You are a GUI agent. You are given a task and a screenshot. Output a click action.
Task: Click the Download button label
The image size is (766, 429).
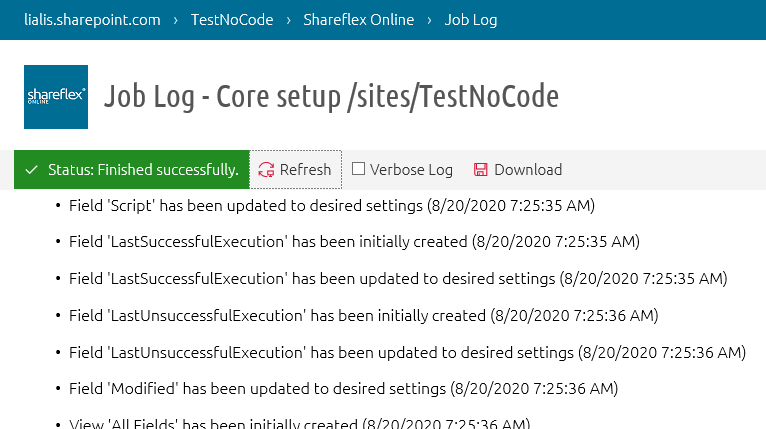pos(528,170)
